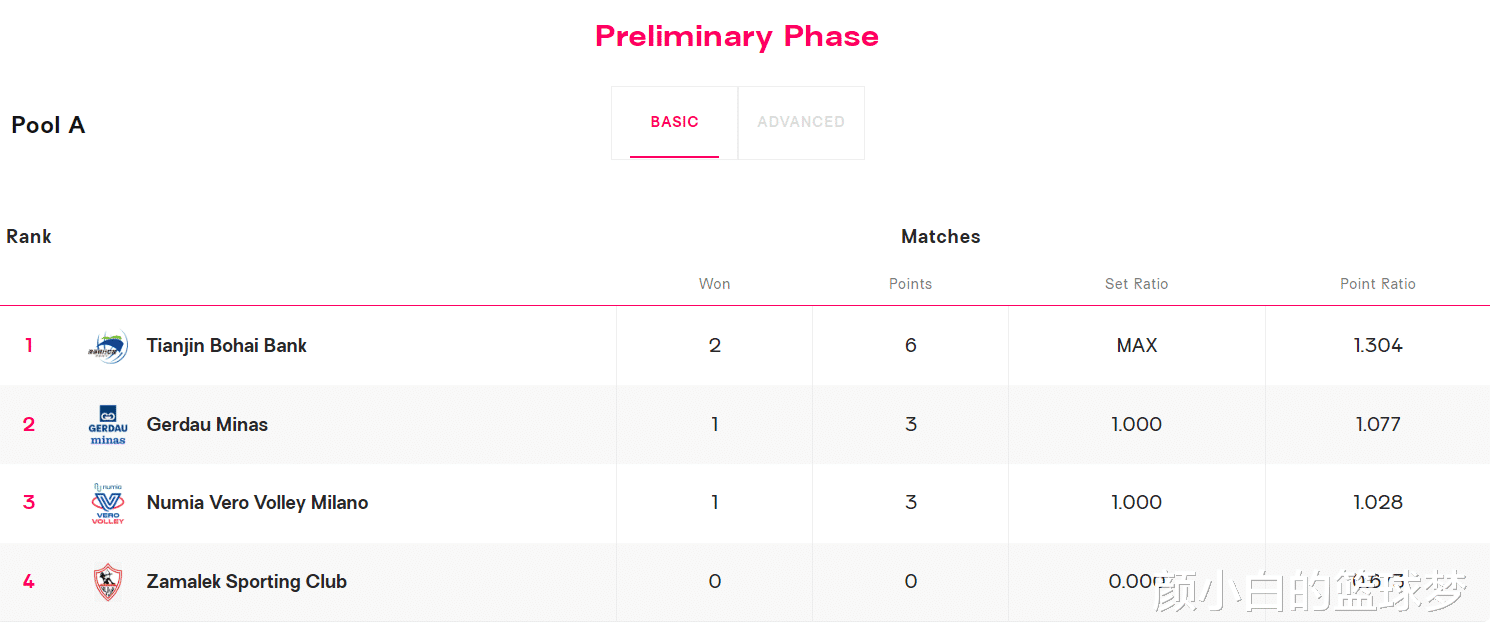Open the Gerdau Minas team name
Viewport: 1490px width, 643px height.
point(207,425)
